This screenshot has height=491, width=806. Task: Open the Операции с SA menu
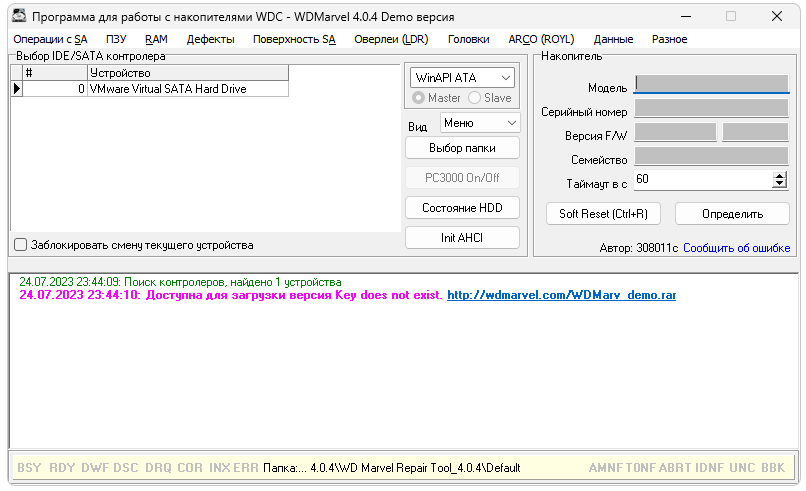pyautogui.click(x=50, y=39)
